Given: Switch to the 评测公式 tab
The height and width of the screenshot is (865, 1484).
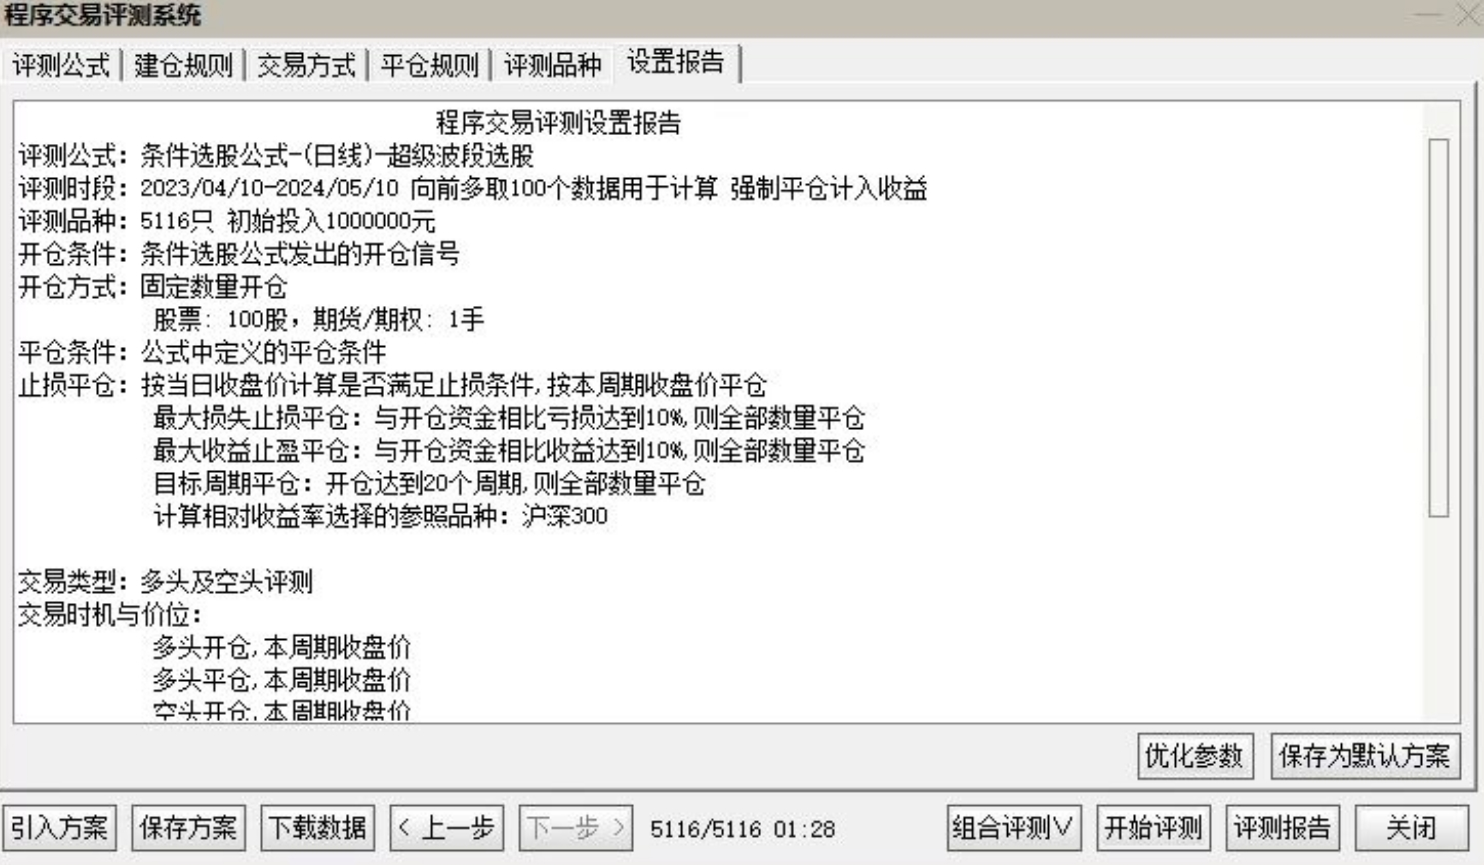Looking at the screenshot, I should tap(61, 65).
